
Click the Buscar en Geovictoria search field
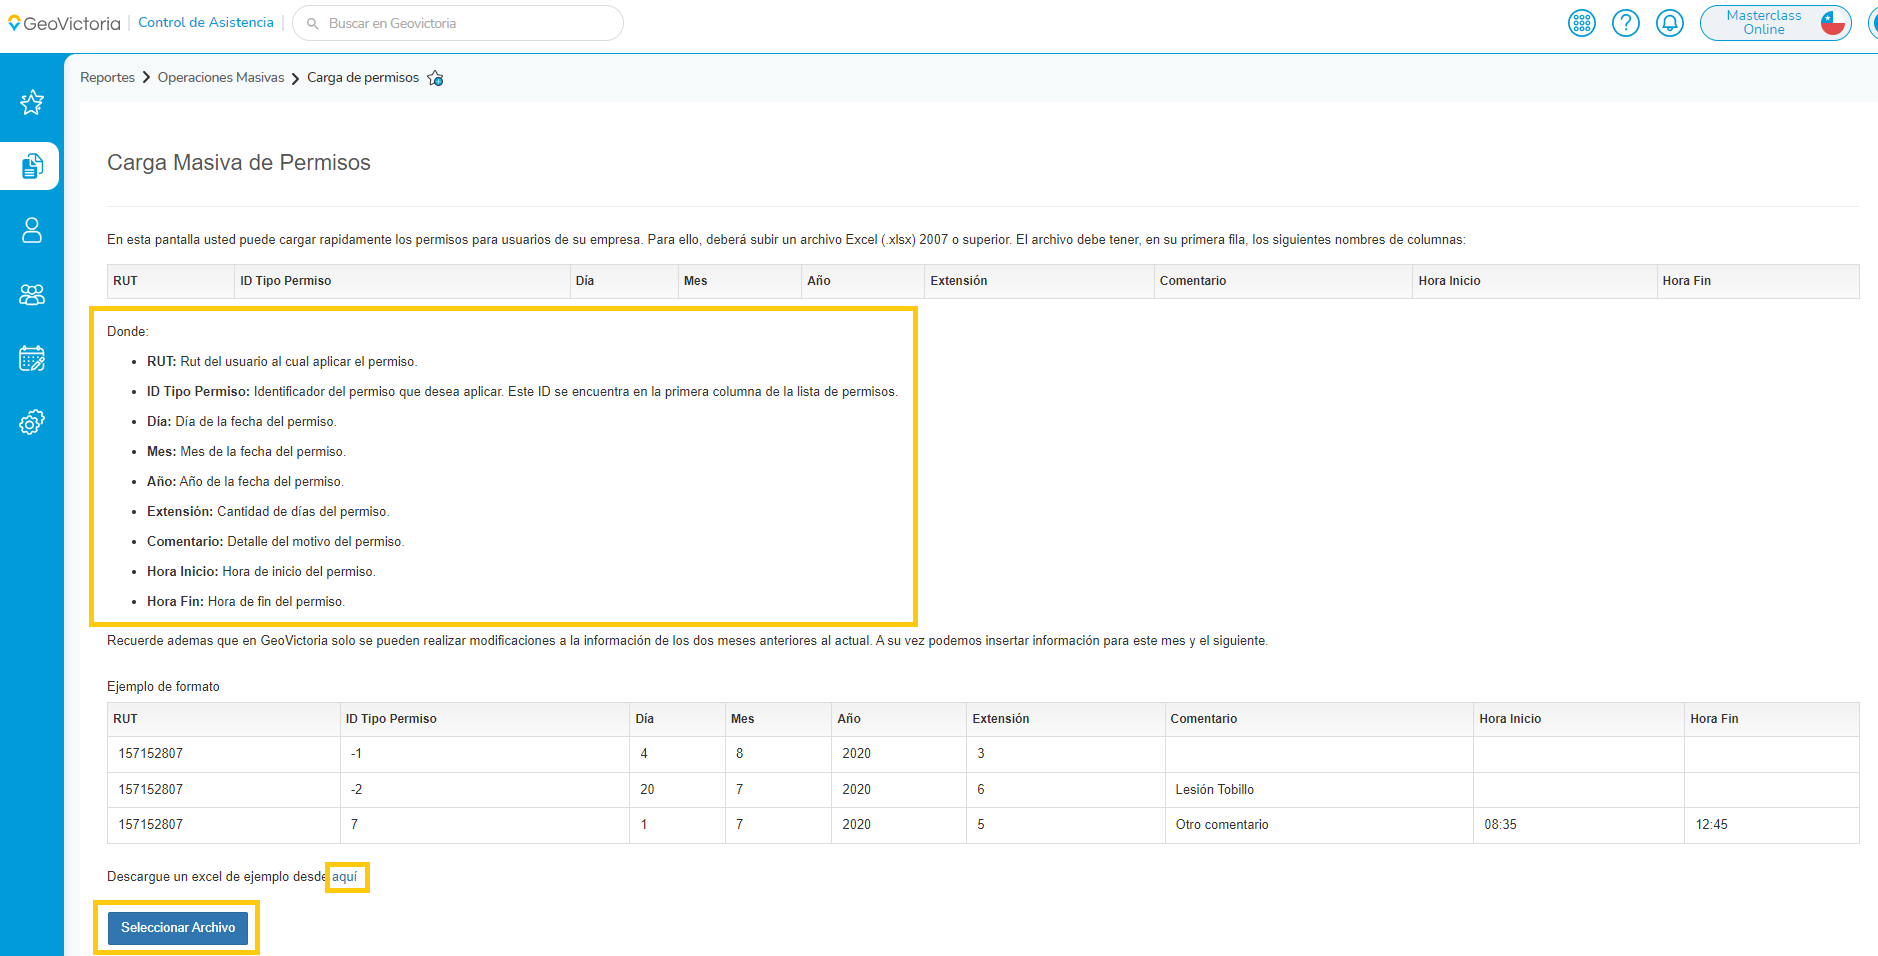[460, 23]
